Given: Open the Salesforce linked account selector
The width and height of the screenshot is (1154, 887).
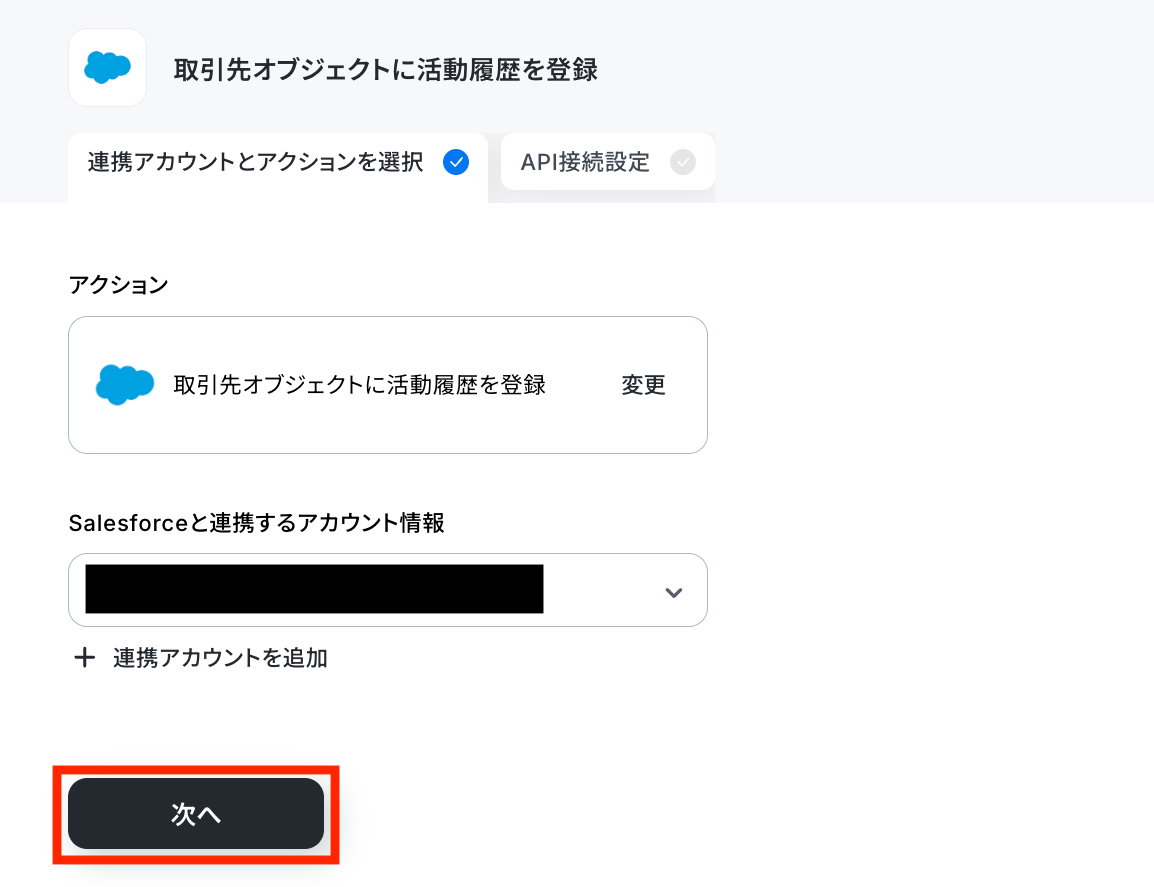Looking at the screenshot, I should coord(388,590).
